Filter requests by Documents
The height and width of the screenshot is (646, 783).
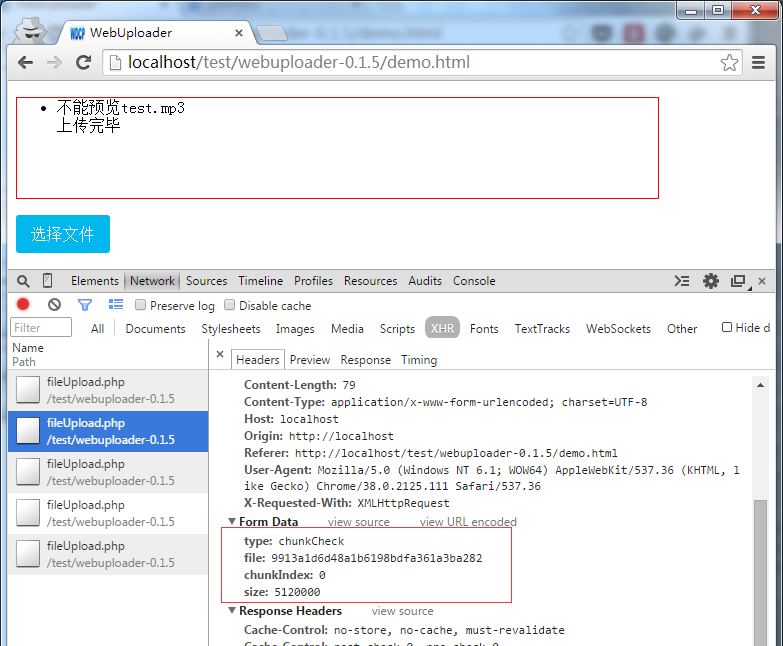coord(155,328)
